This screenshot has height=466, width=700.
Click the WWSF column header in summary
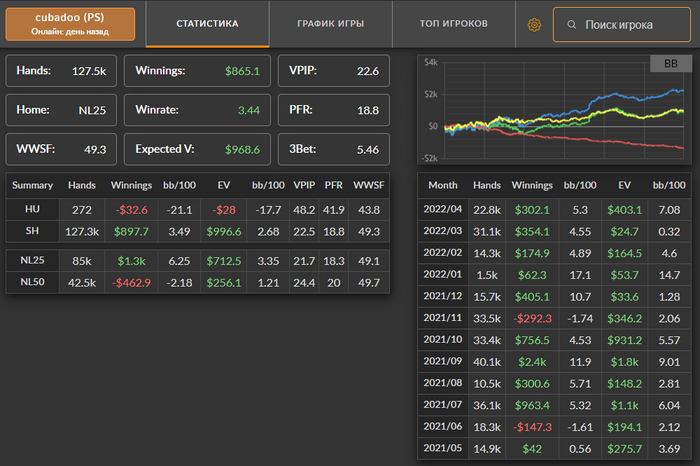tap(368, 185)
